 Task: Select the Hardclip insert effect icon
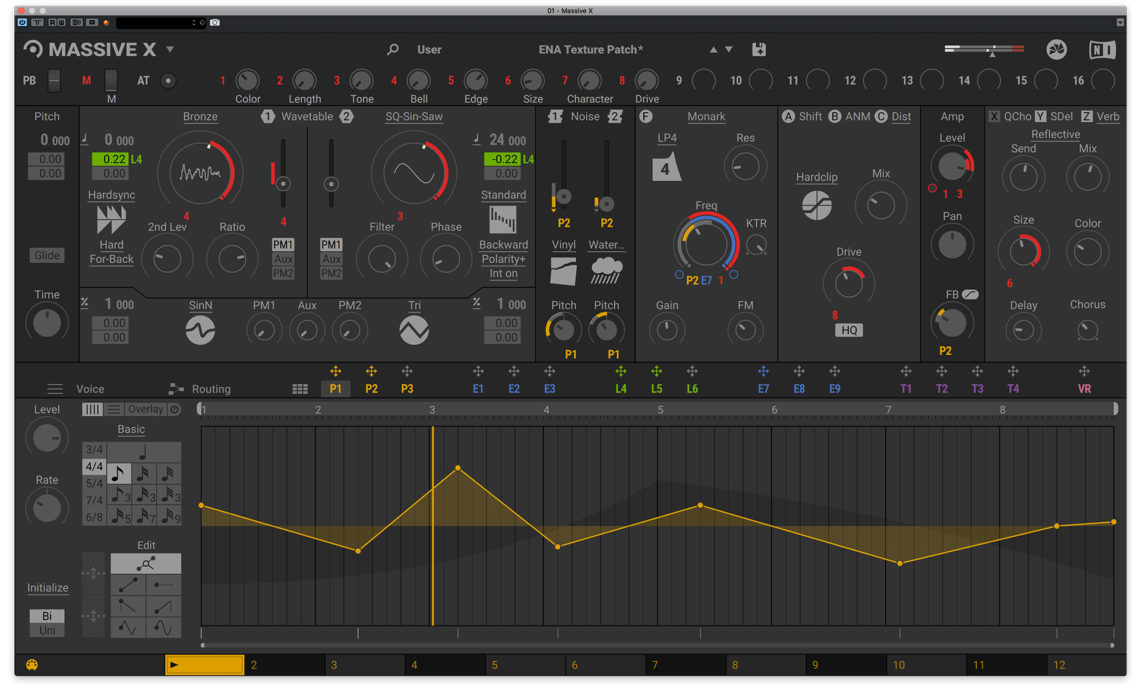click(816, 206)
